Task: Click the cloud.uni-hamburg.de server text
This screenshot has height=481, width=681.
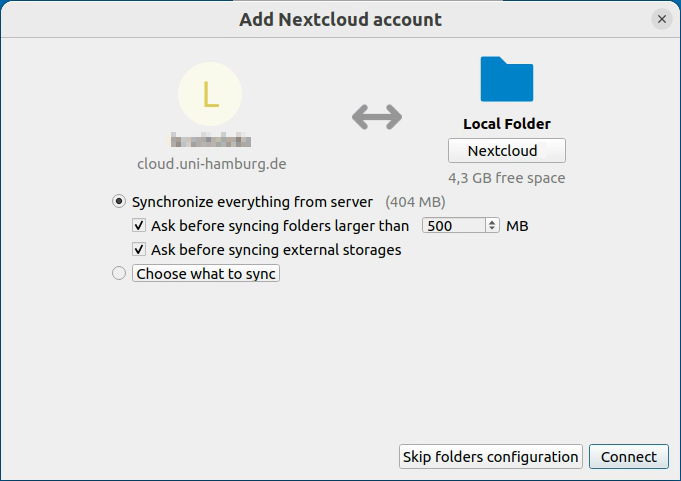Action: tap(212, 164)
